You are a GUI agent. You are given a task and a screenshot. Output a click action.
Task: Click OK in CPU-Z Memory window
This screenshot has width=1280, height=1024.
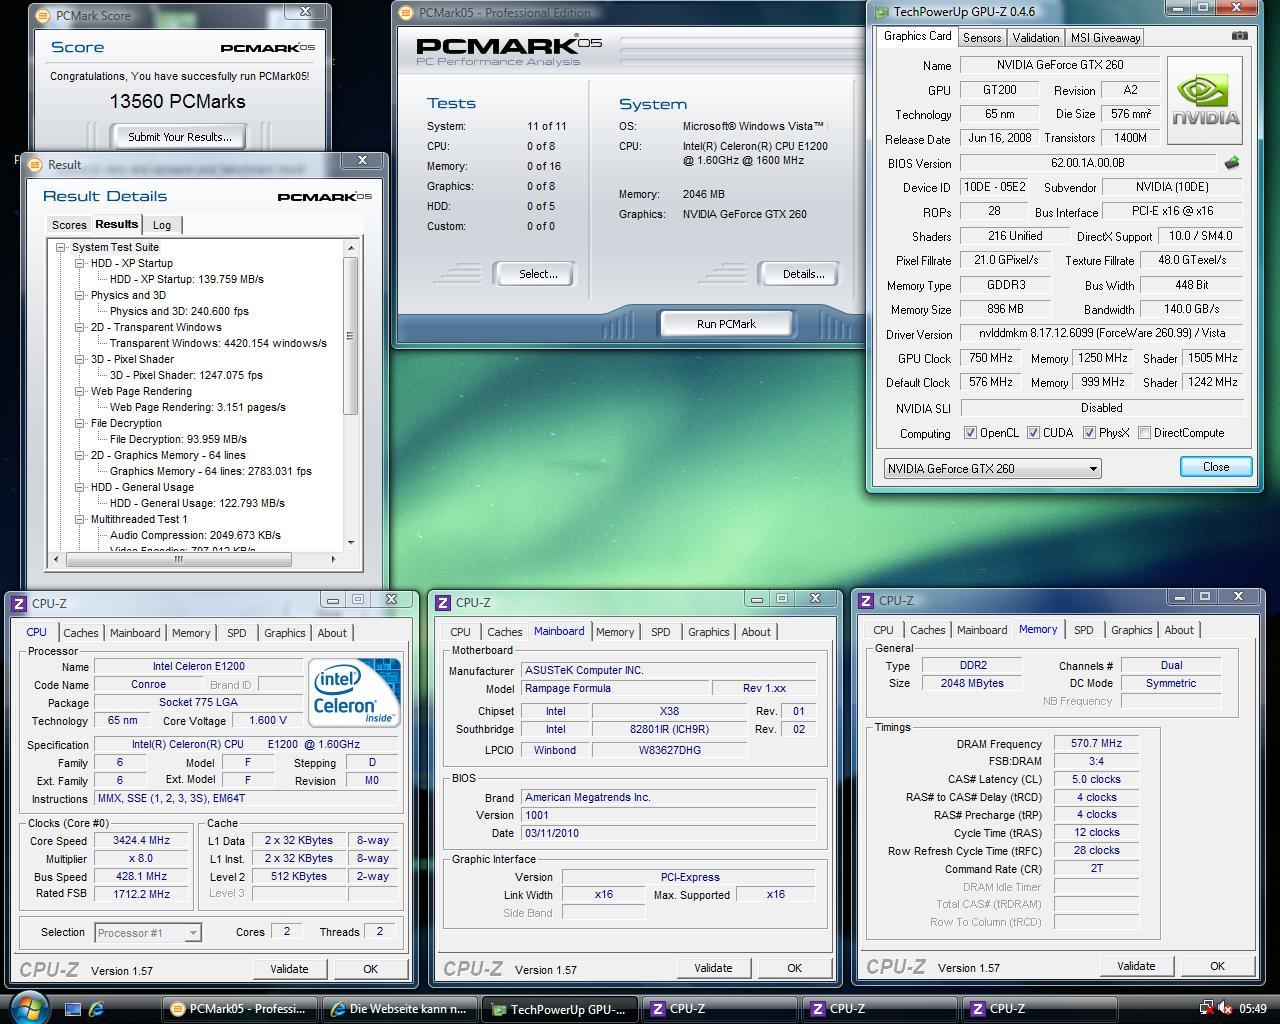coord(1217,966)
